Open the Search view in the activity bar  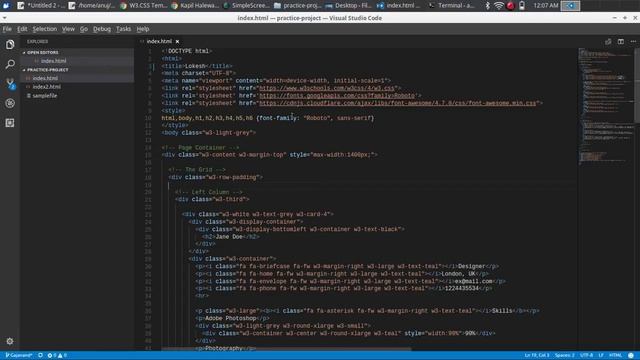(10, 64)
